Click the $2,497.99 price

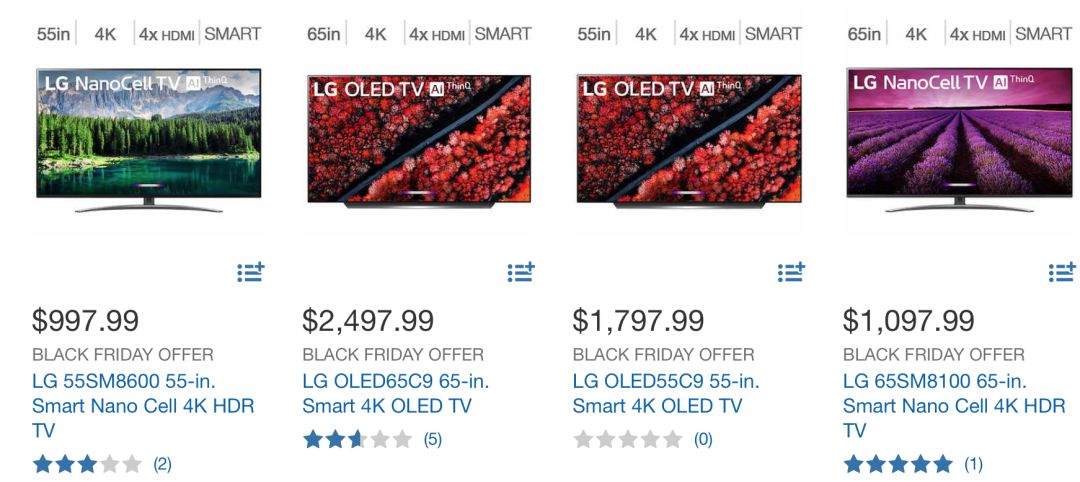pyautogui.click(x=368, y=321)
